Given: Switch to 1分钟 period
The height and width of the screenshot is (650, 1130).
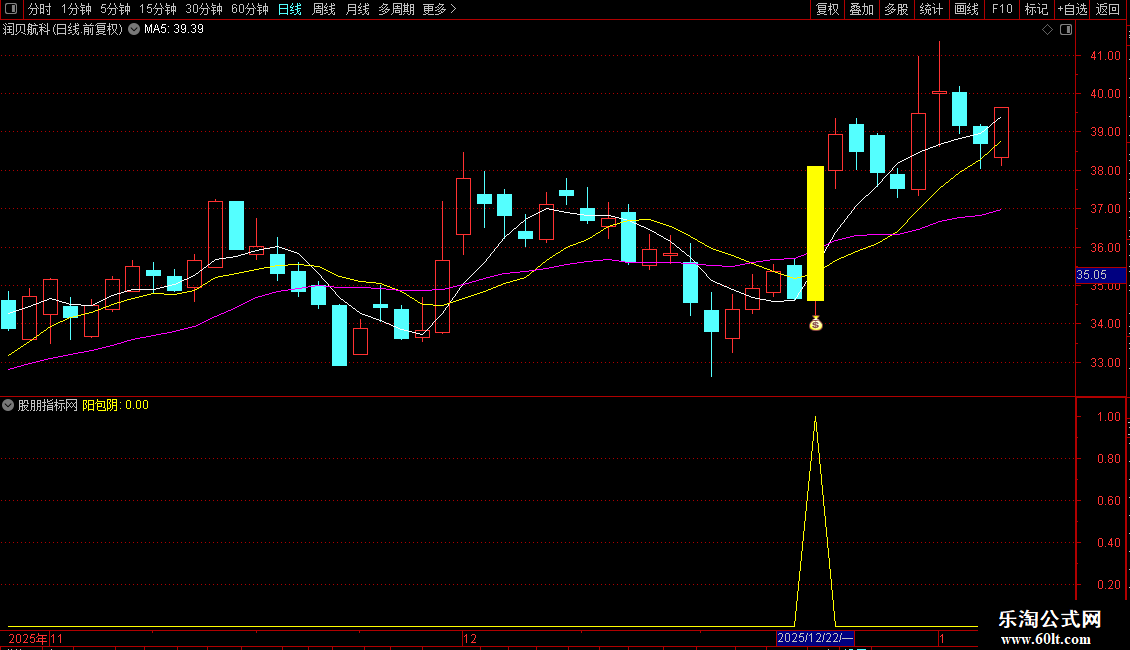Looking at the screenshot, I should point(76,9).
